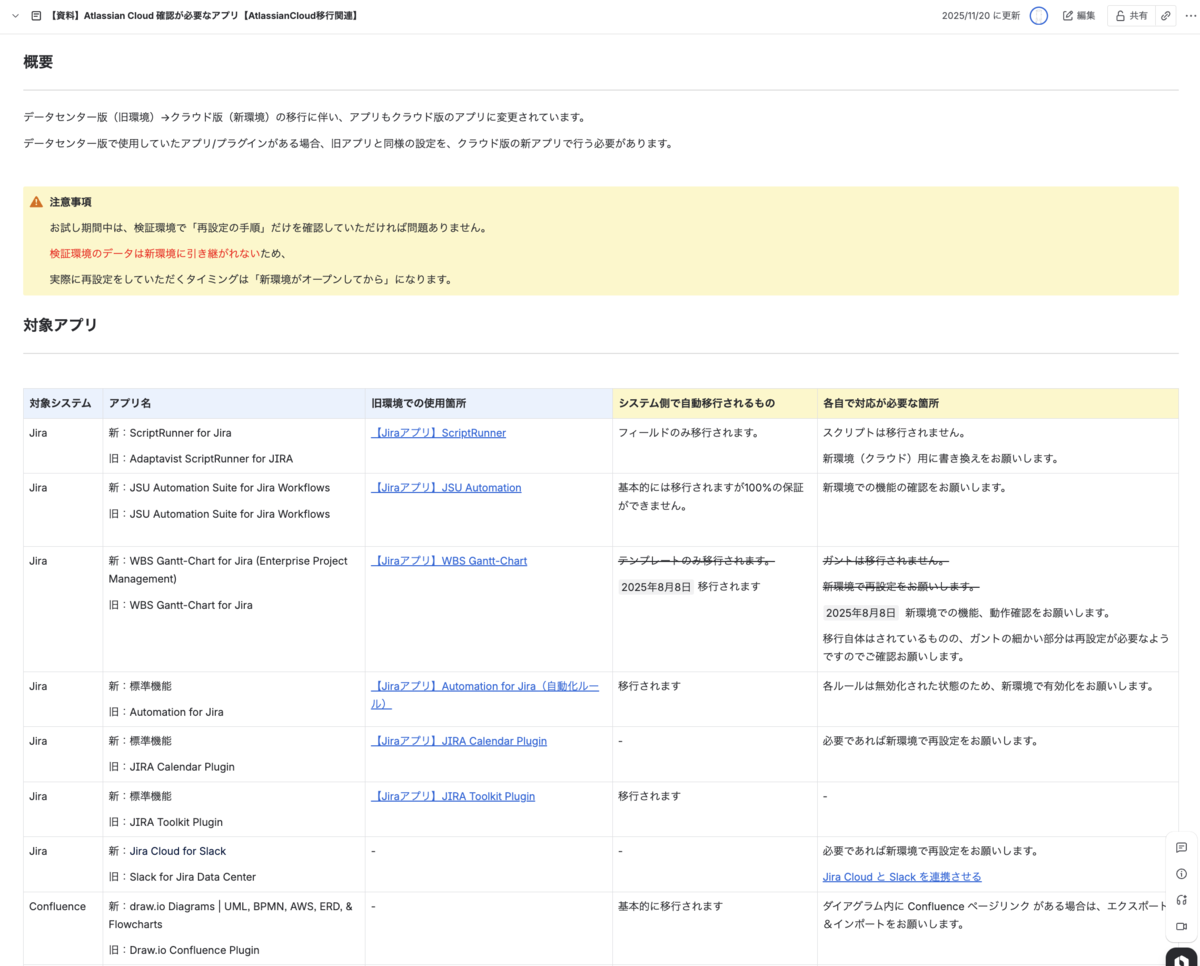This screenshot has height=966, width=1200.
Task: Click the page title 【資料】Atlassian Cloud 確認が必要なアプリ
Action: click(x=204, y=16)
